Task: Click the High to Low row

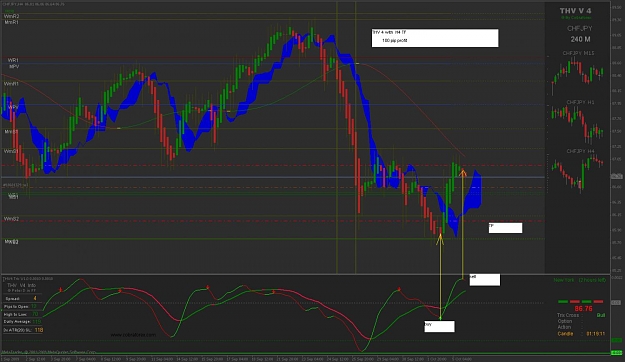Action: [22, 314]
